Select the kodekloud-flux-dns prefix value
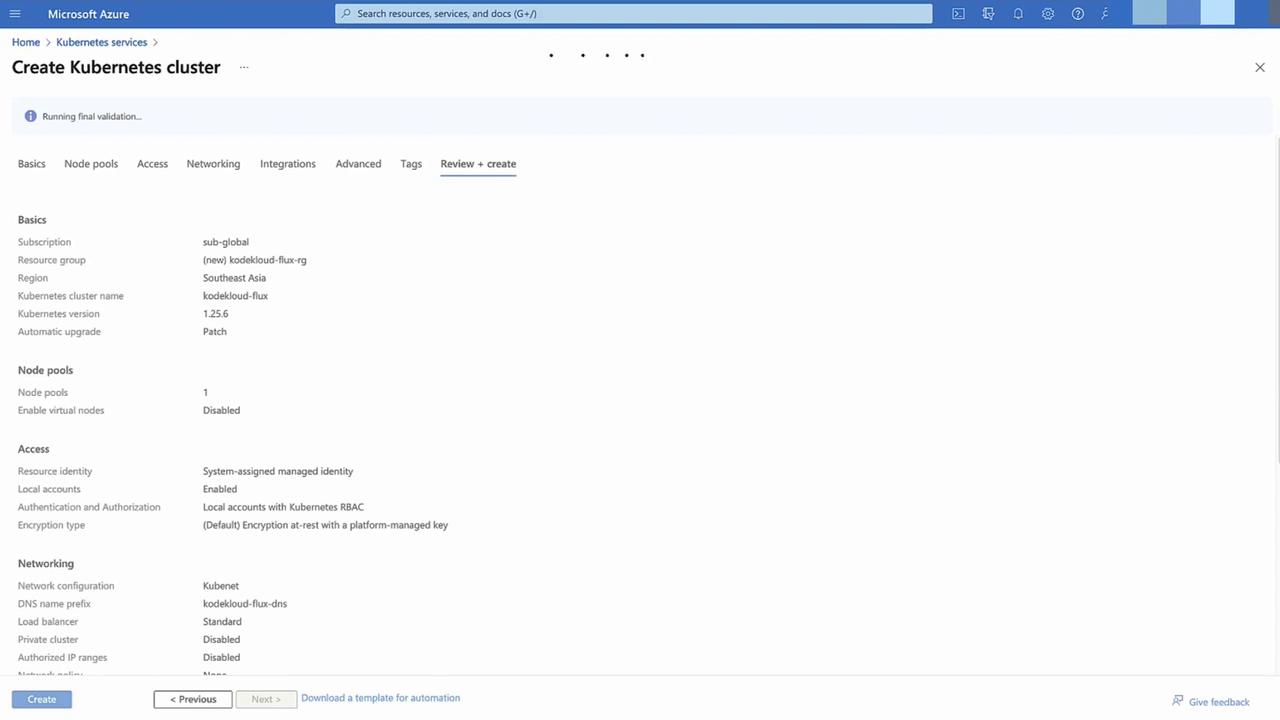Screen dimensions: 1280x720 [245, 604]
